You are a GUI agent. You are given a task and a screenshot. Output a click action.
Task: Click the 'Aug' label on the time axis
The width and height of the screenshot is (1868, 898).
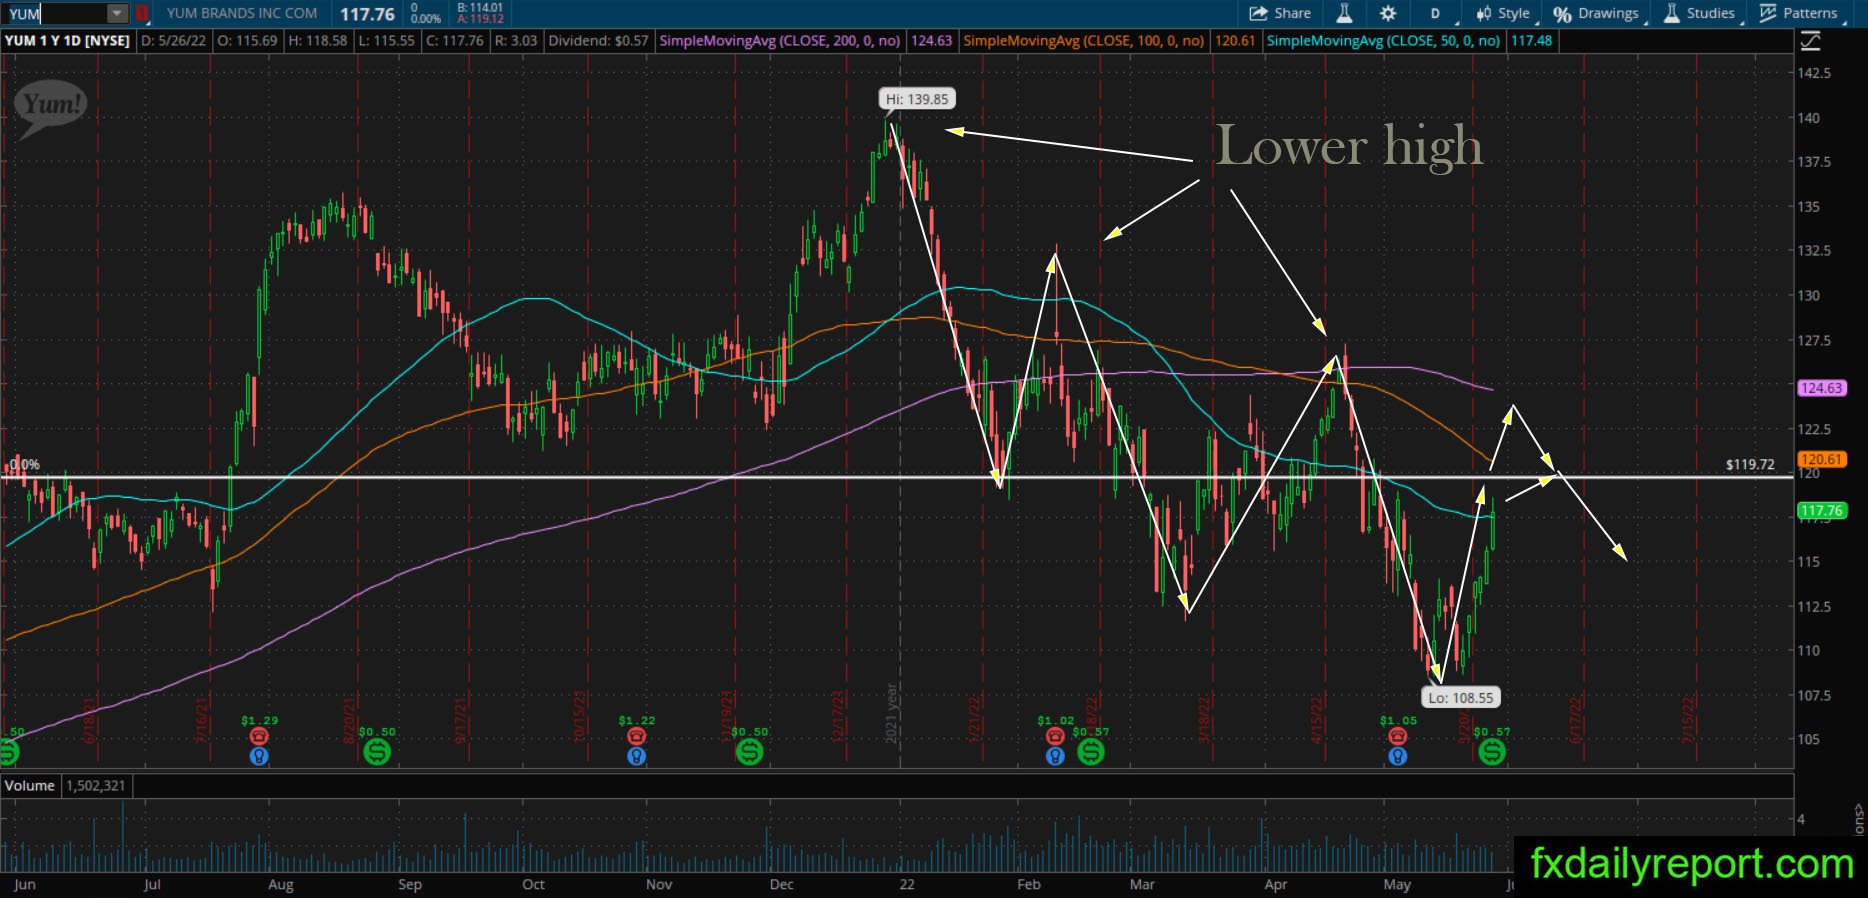pyautogui.click(x=281, y=885)
